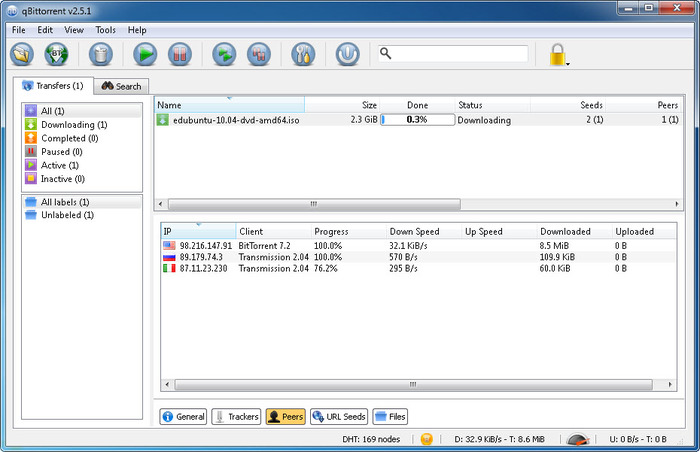Open preferences with the tools icon

[302, 54]
